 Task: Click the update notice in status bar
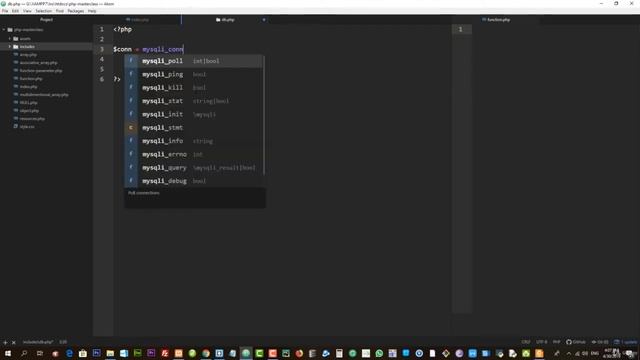coord(626,342)
